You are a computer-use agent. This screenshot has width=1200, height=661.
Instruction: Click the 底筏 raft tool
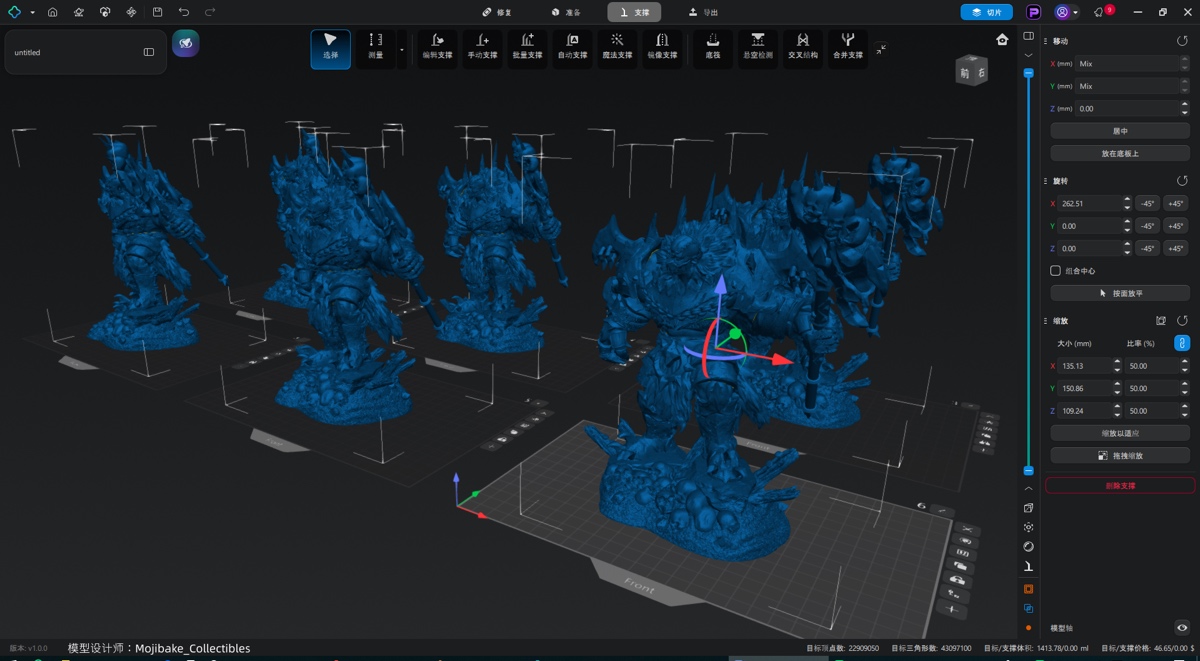(x=712, y=46)
